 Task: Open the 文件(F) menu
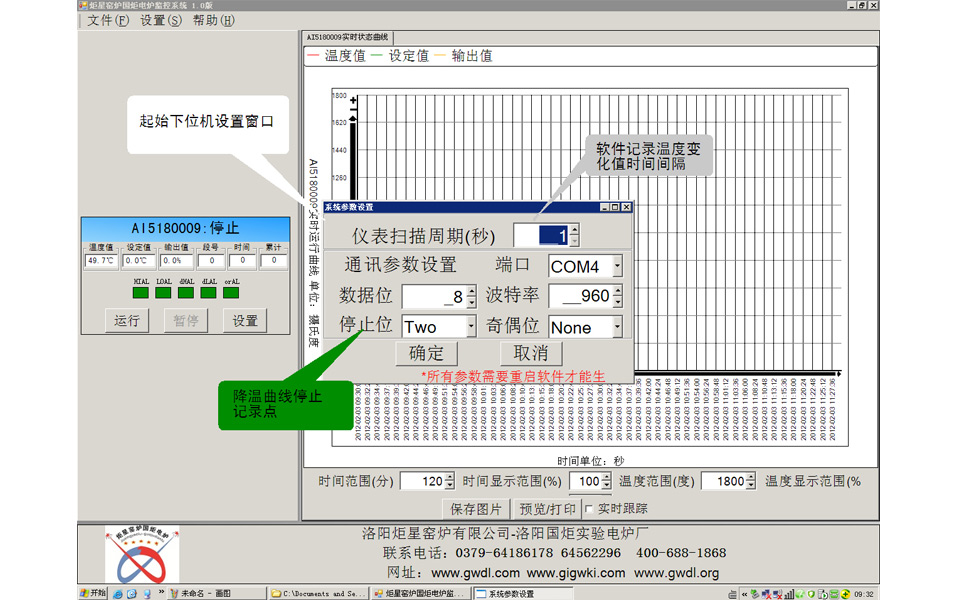[x=108, y=20]
